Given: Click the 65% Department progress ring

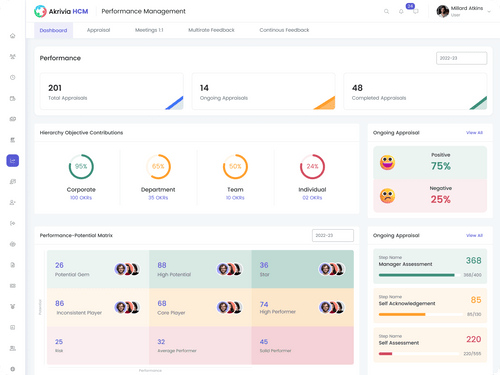Looking at the screenshot, I should pyautogui.click(x=158, y=166).
